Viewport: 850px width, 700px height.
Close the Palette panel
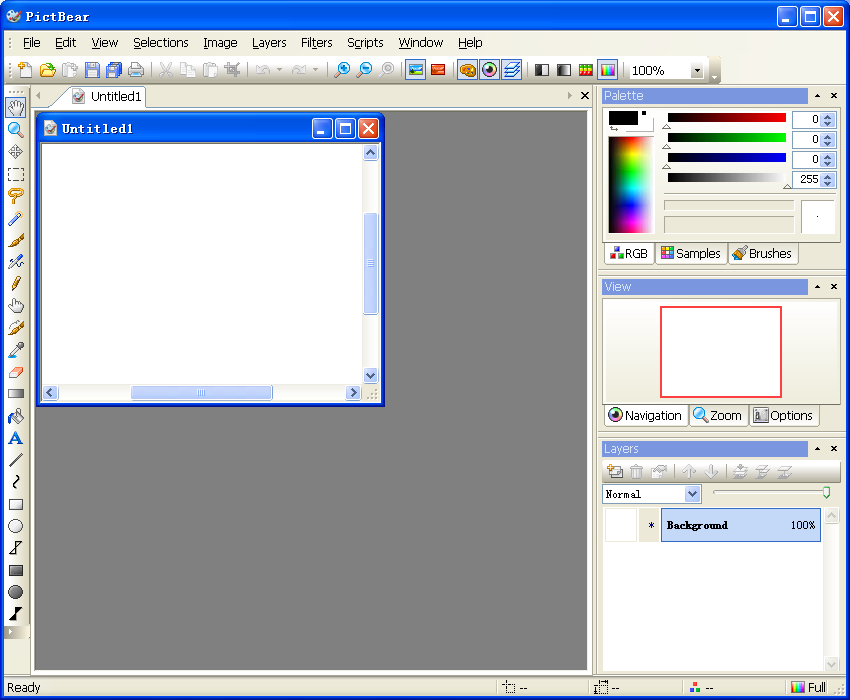click(x=834, y=96)
